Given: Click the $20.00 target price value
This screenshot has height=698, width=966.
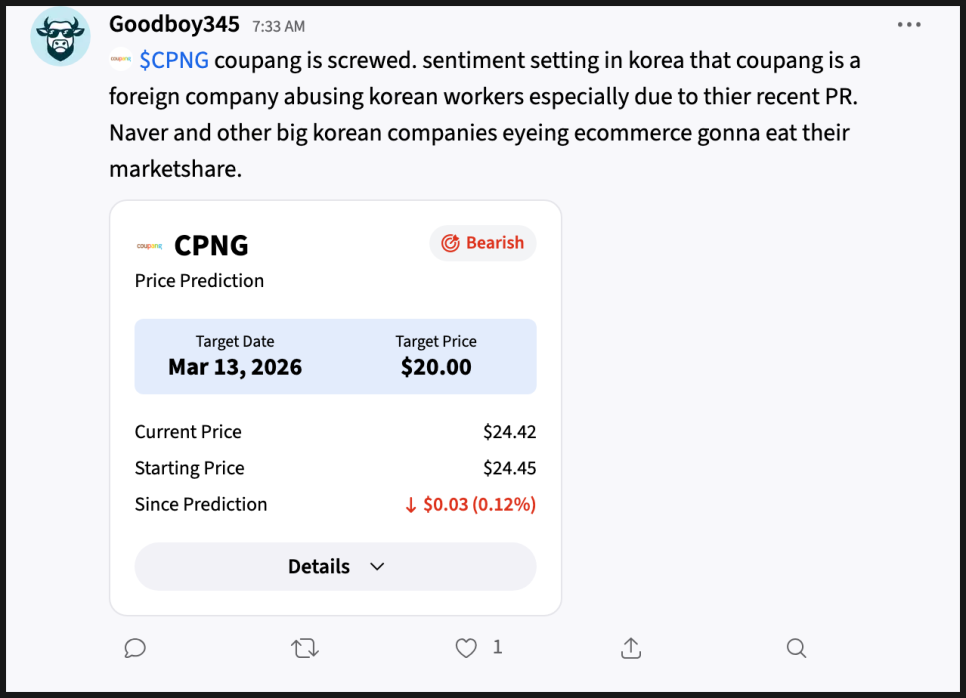Looking at the screenshot, I should tap(436, 366).
